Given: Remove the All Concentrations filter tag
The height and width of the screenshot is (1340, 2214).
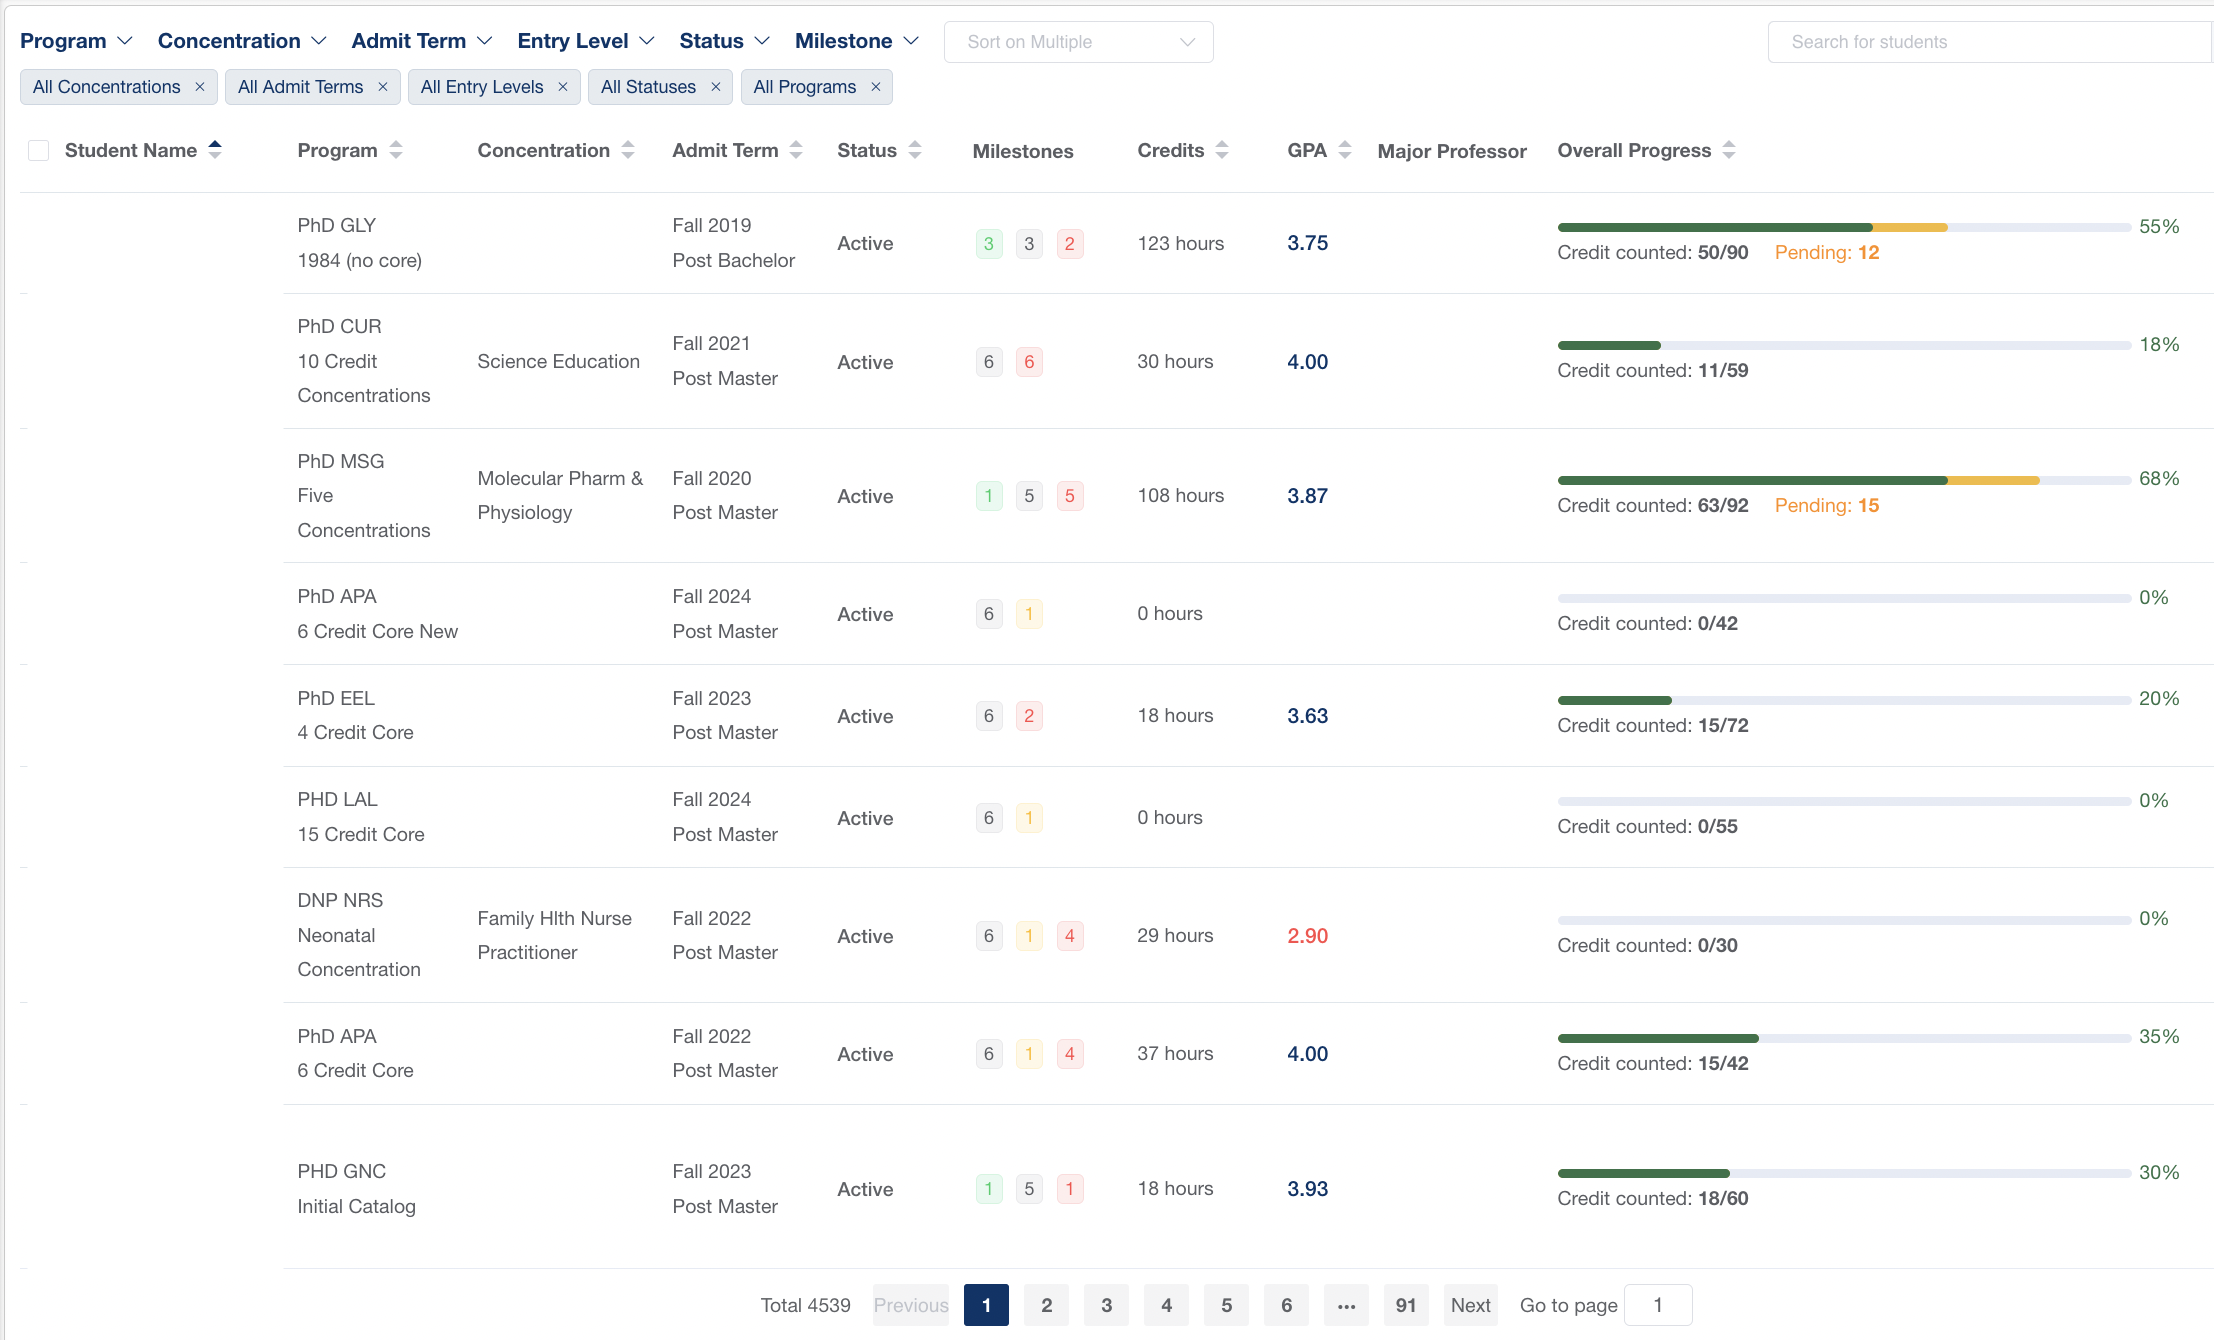Looking at the screenshot, I should [200, 87].
